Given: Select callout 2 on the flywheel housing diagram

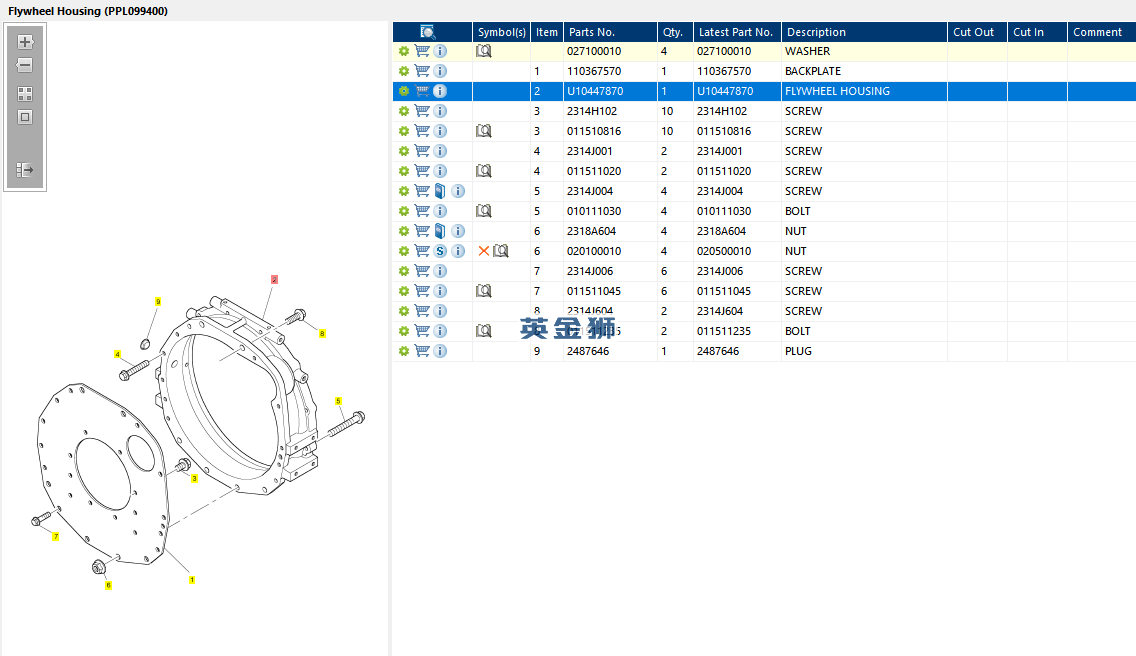Looking at the screenshot, I should click(x=275, y=280).
